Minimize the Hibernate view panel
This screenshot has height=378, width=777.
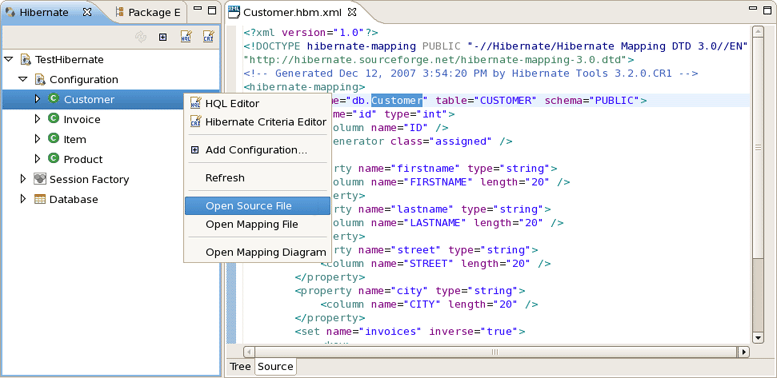coord(197,9)
